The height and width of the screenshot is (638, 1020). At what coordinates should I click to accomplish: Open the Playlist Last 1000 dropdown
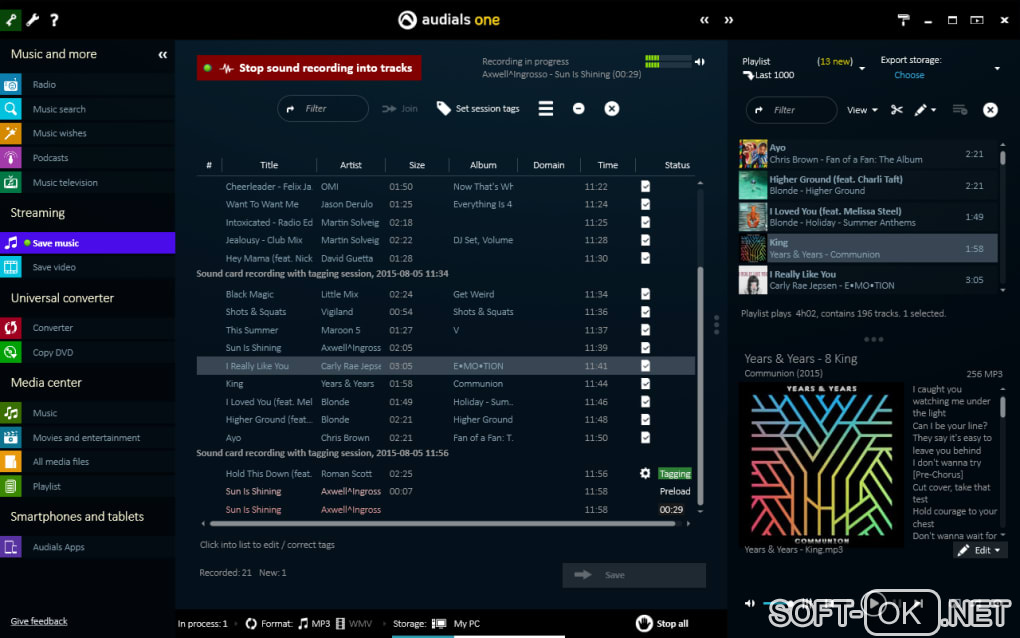pyautogui.click(x=862, y=68)
